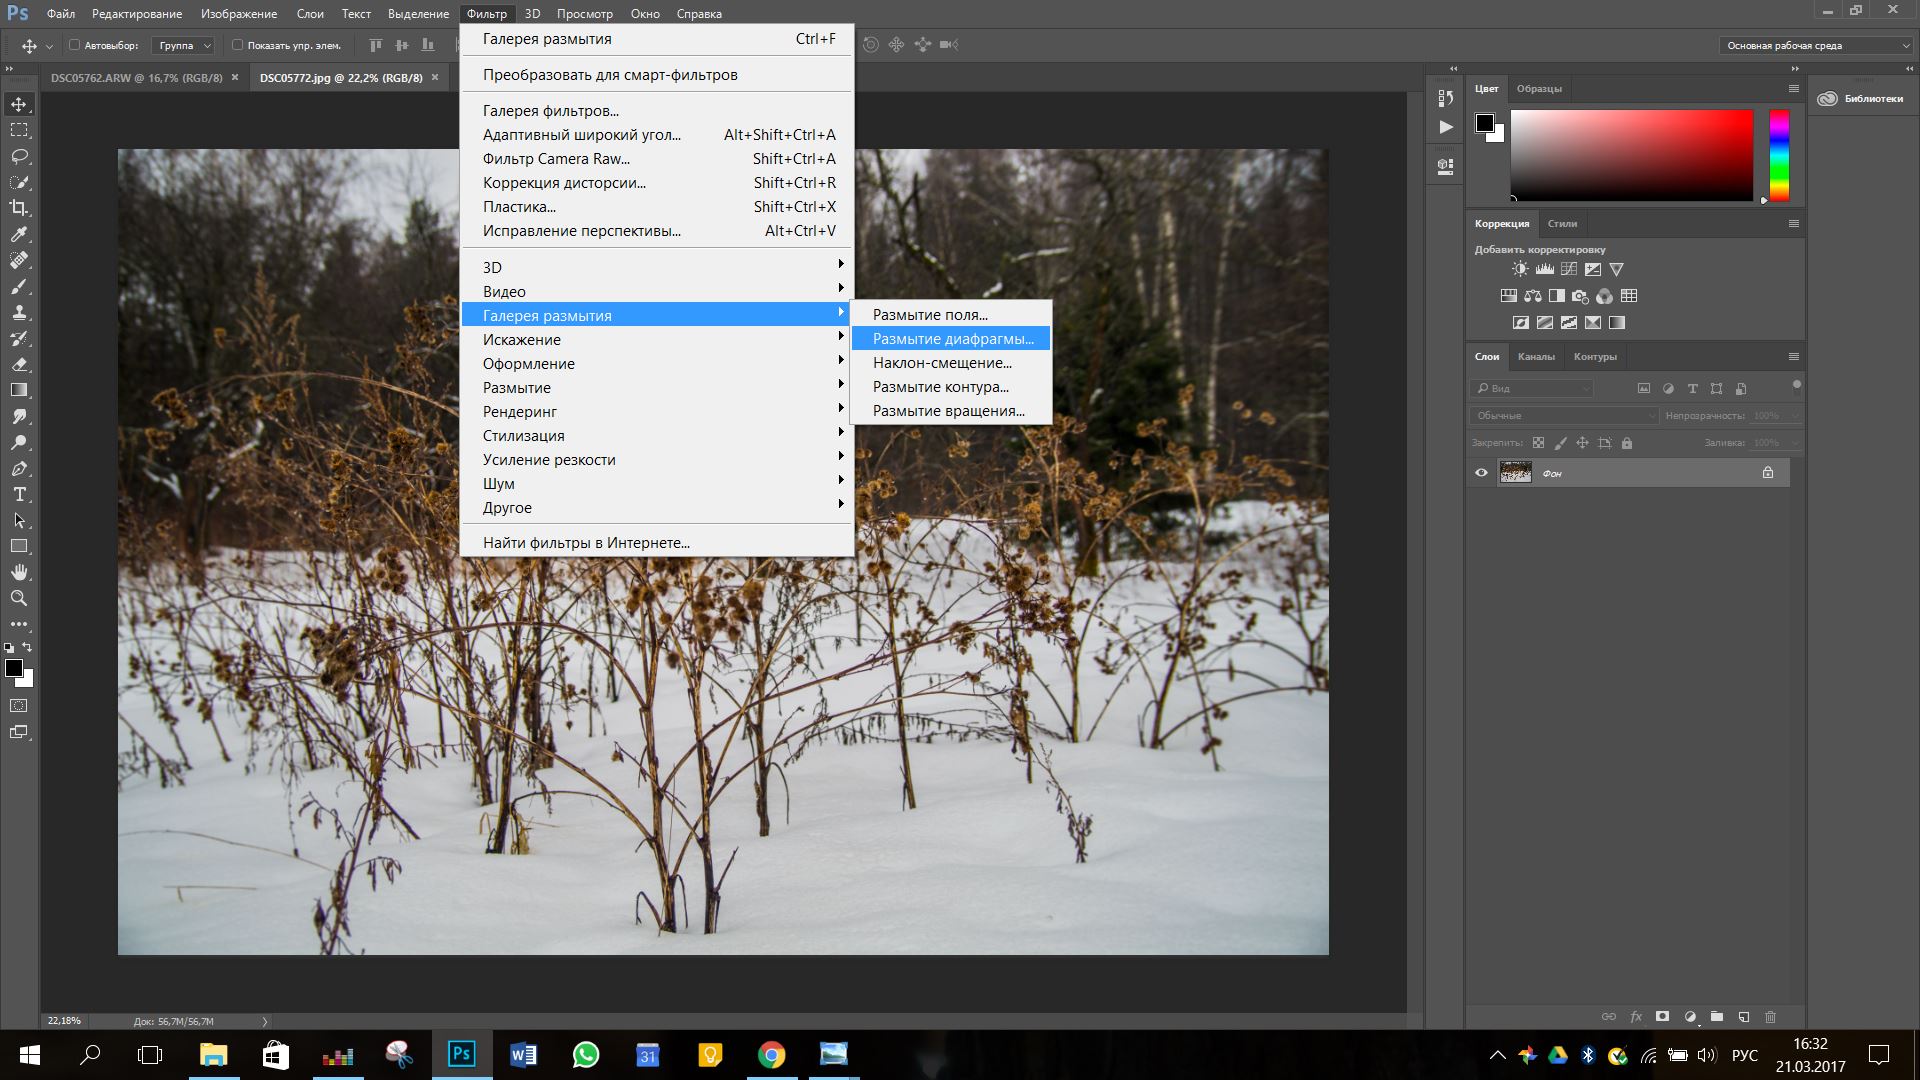This screenshot has width=1920, height=1080.
Task: Open the Группа auto-select dropdown
Action: point(183,45)
